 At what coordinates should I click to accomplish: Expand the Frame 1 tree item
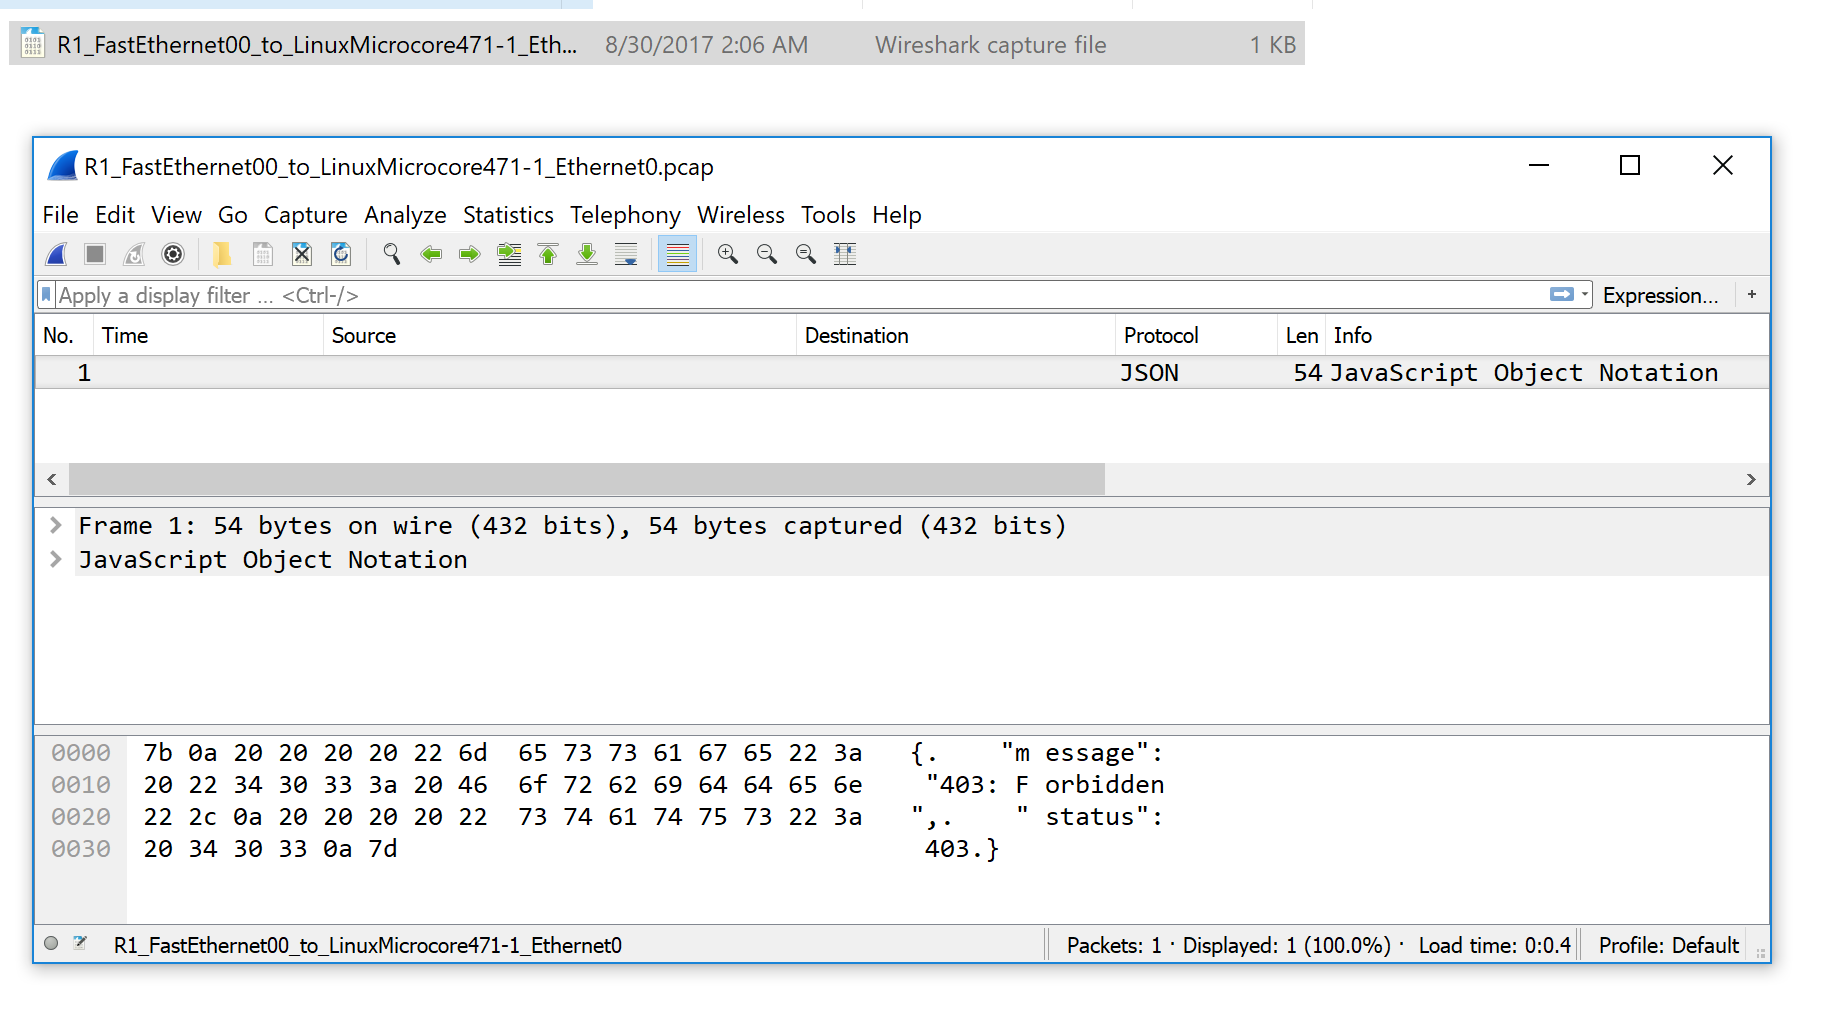point(56,525)
